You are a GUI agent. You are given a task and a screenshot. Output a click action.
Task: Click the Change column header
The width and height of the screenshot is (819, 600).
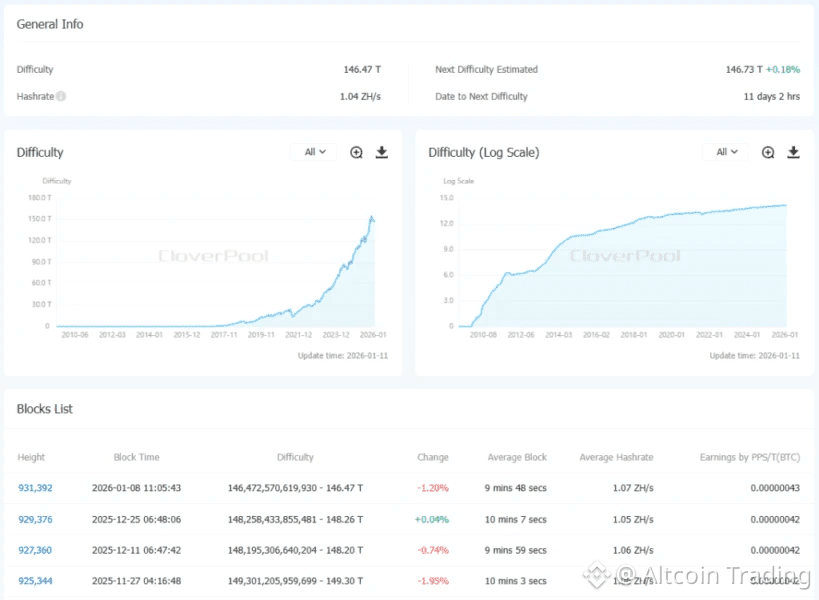click(x=433, y=457)
